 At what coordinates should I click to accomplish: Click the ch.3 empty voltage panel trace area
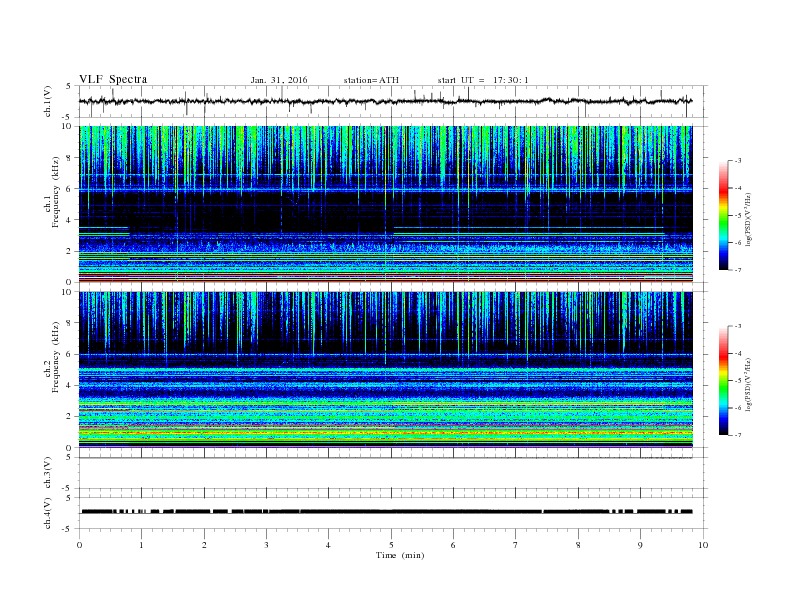tap(393, 473)
